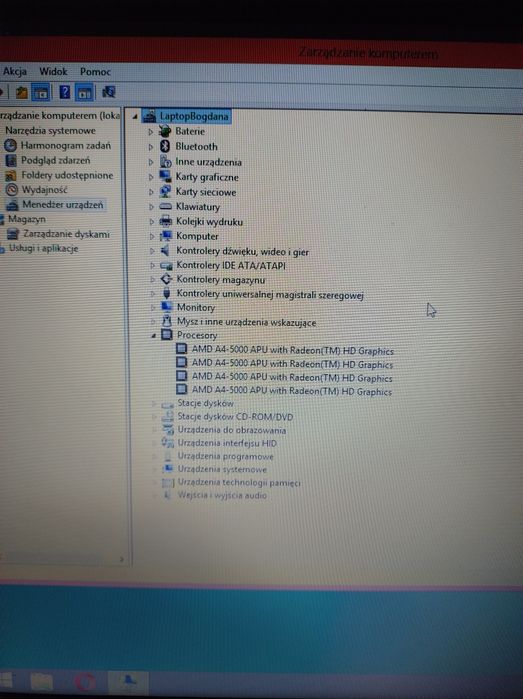Image resolution: width=523 pixels, height=699 pixels.
Task: Collapse the LaptopBogdana root node
Action: pyautogui.click(x=135, y=117)
